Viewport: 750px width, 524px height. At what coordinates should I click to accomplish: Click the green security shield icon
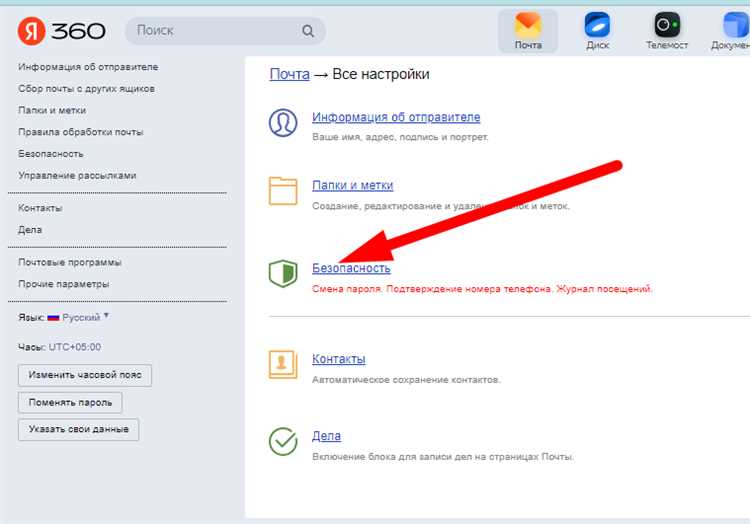tap(283, 273)
